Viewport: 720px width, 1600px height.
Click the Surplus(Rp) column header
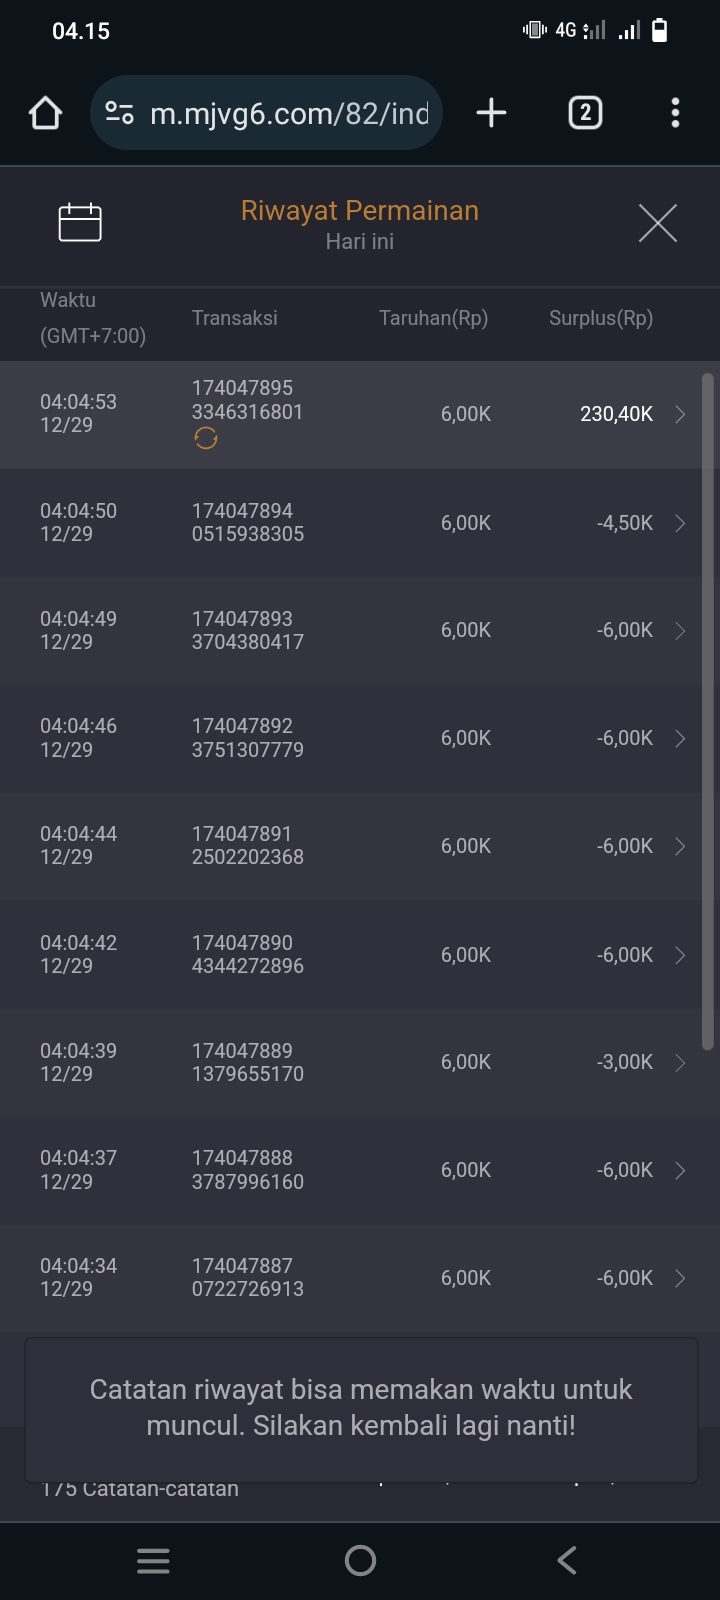click(600, 318)
